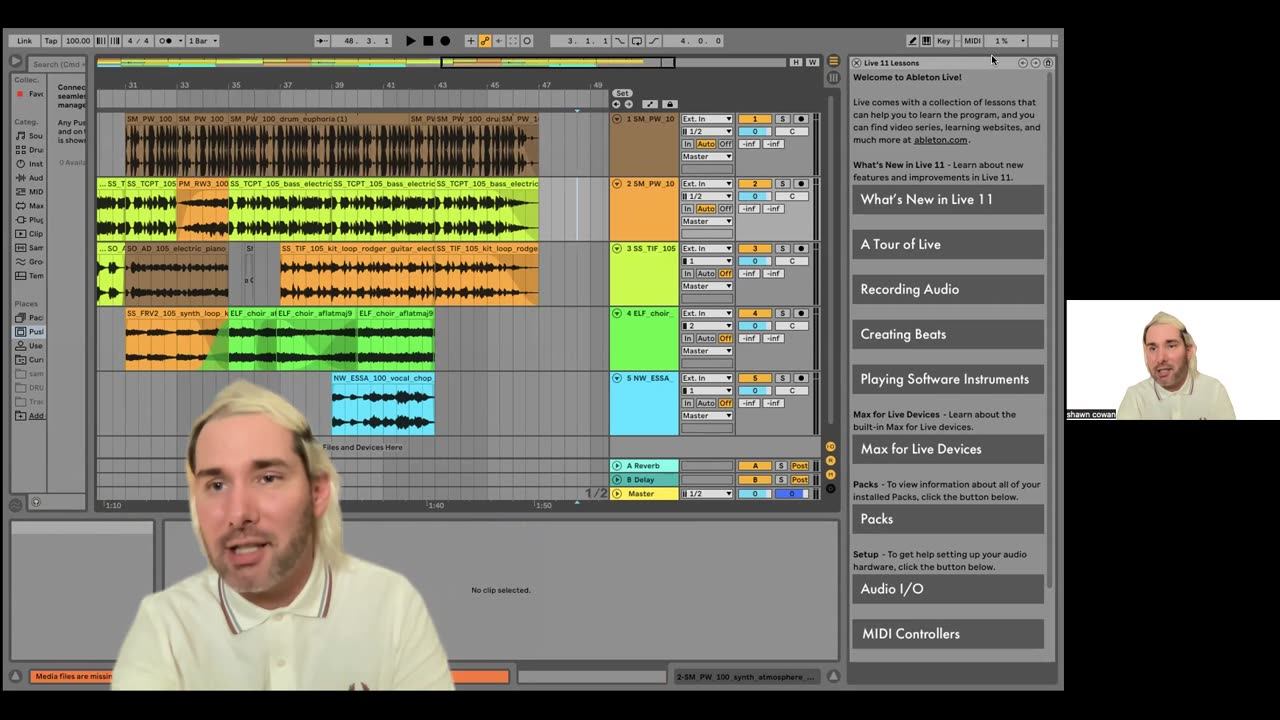Select Instruments category in the browser
This screenshot has height=720, width=1280.
(x=30, y=164)
